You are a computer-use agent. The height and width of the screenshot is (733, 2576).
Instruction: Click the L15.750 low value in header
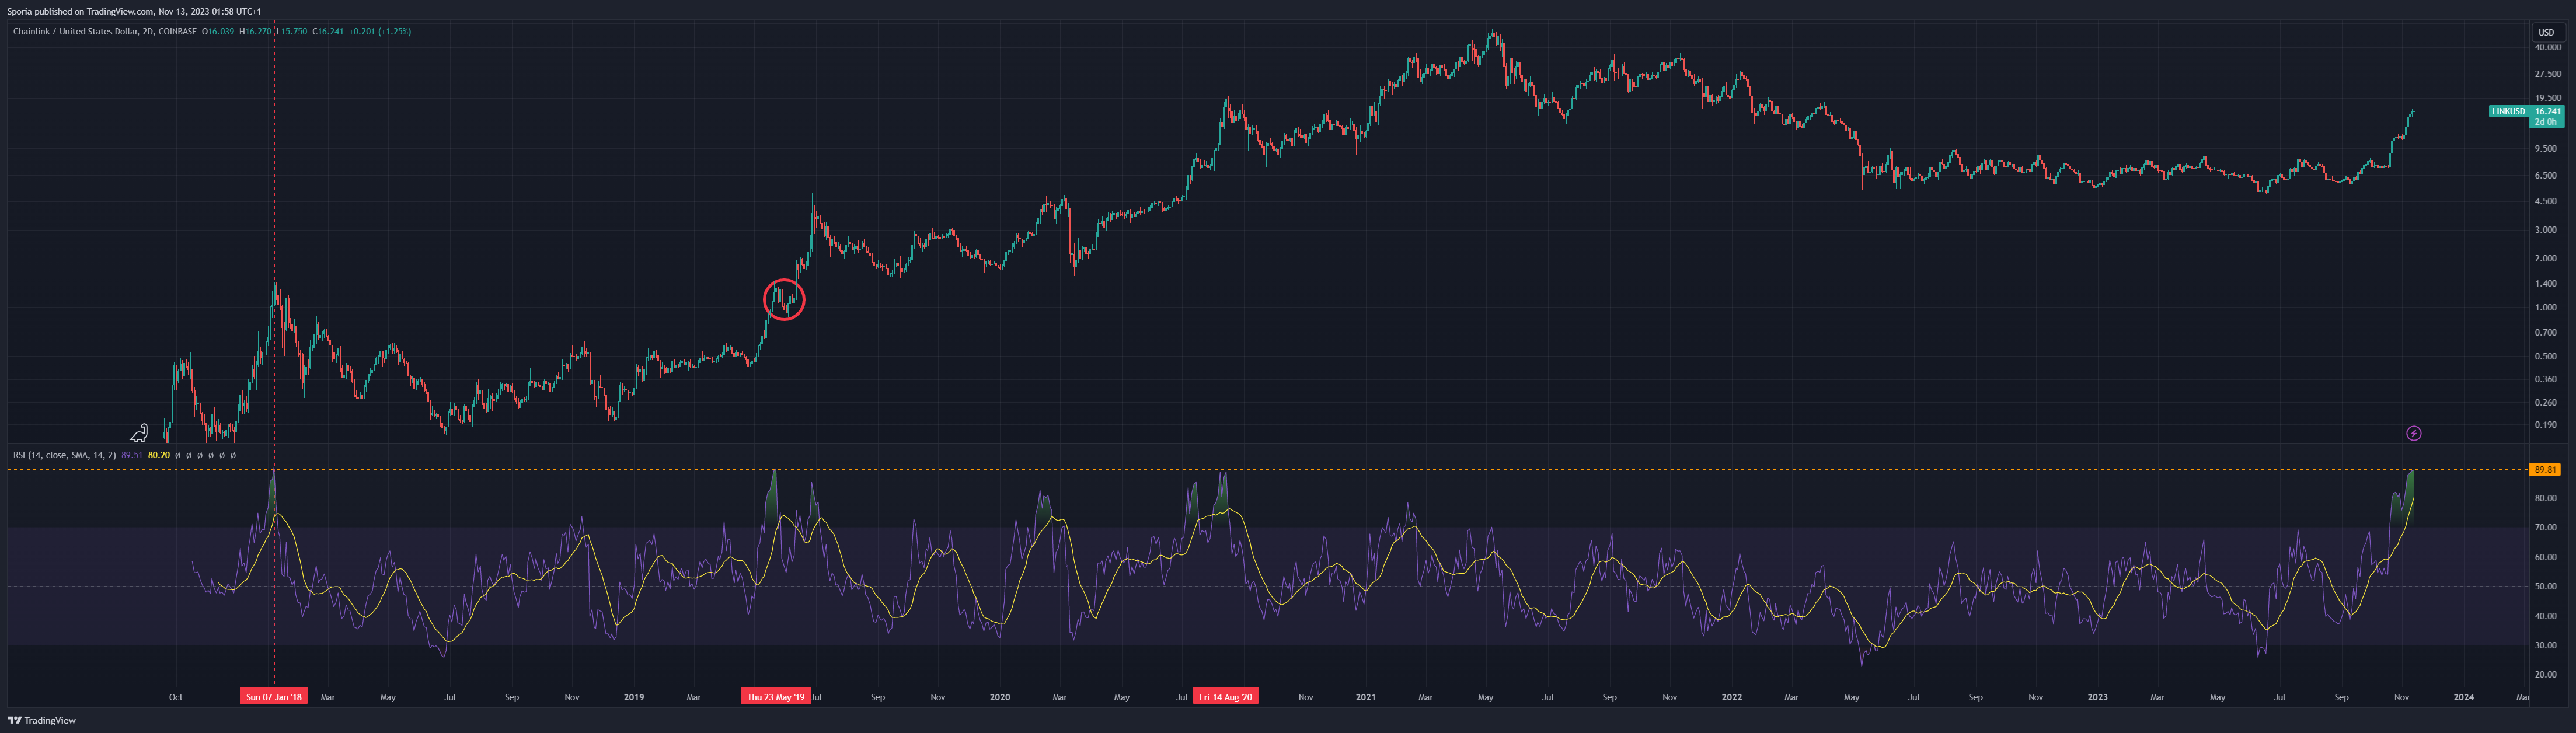pyautogui.click(x=292, y=31)
